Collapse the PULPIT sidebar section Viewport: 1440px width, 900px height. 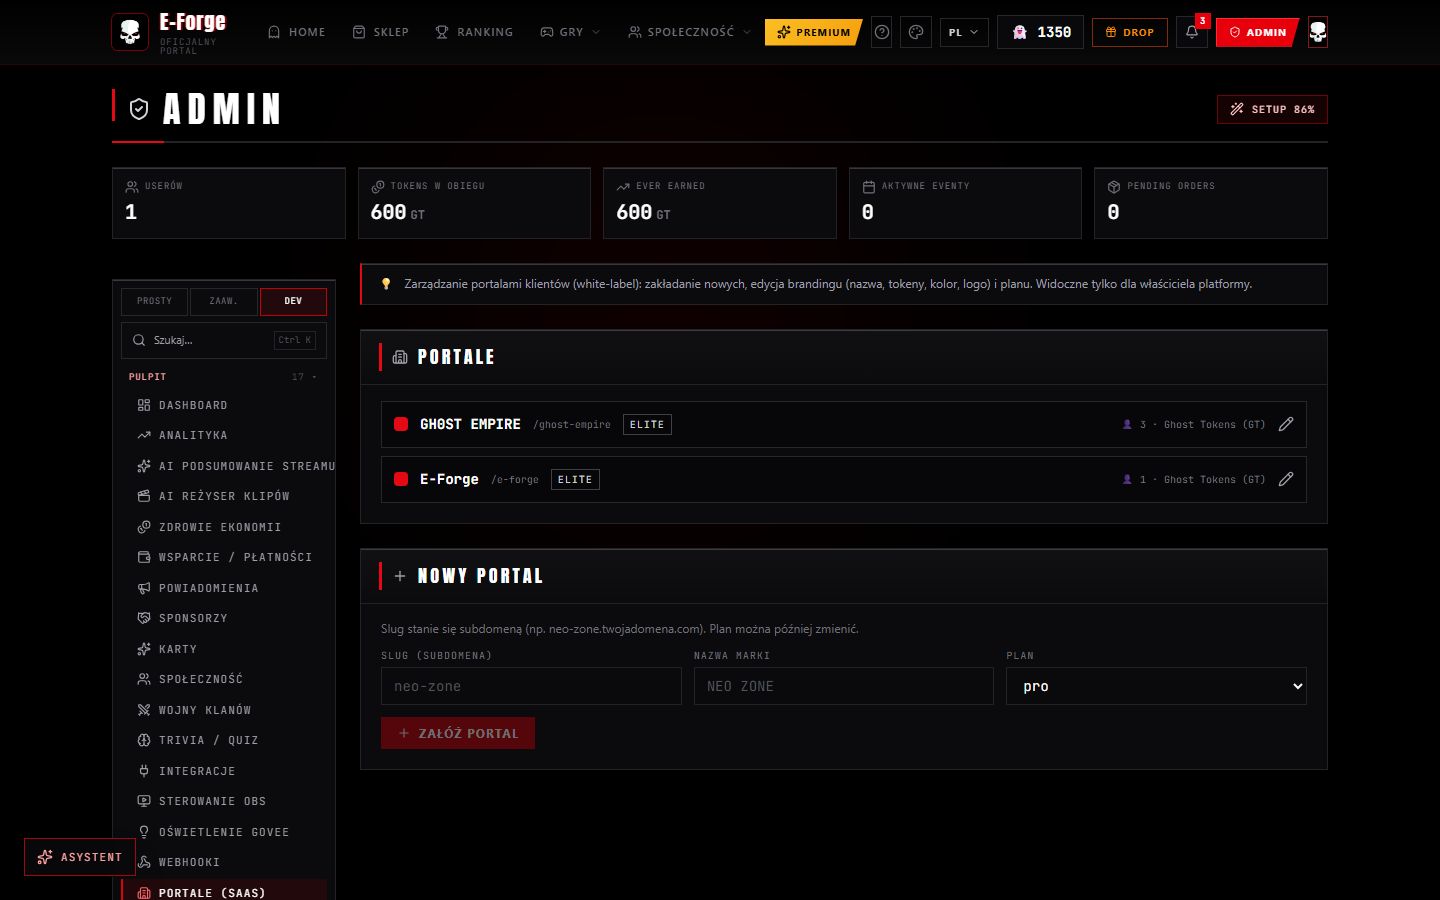click(223, 377)
